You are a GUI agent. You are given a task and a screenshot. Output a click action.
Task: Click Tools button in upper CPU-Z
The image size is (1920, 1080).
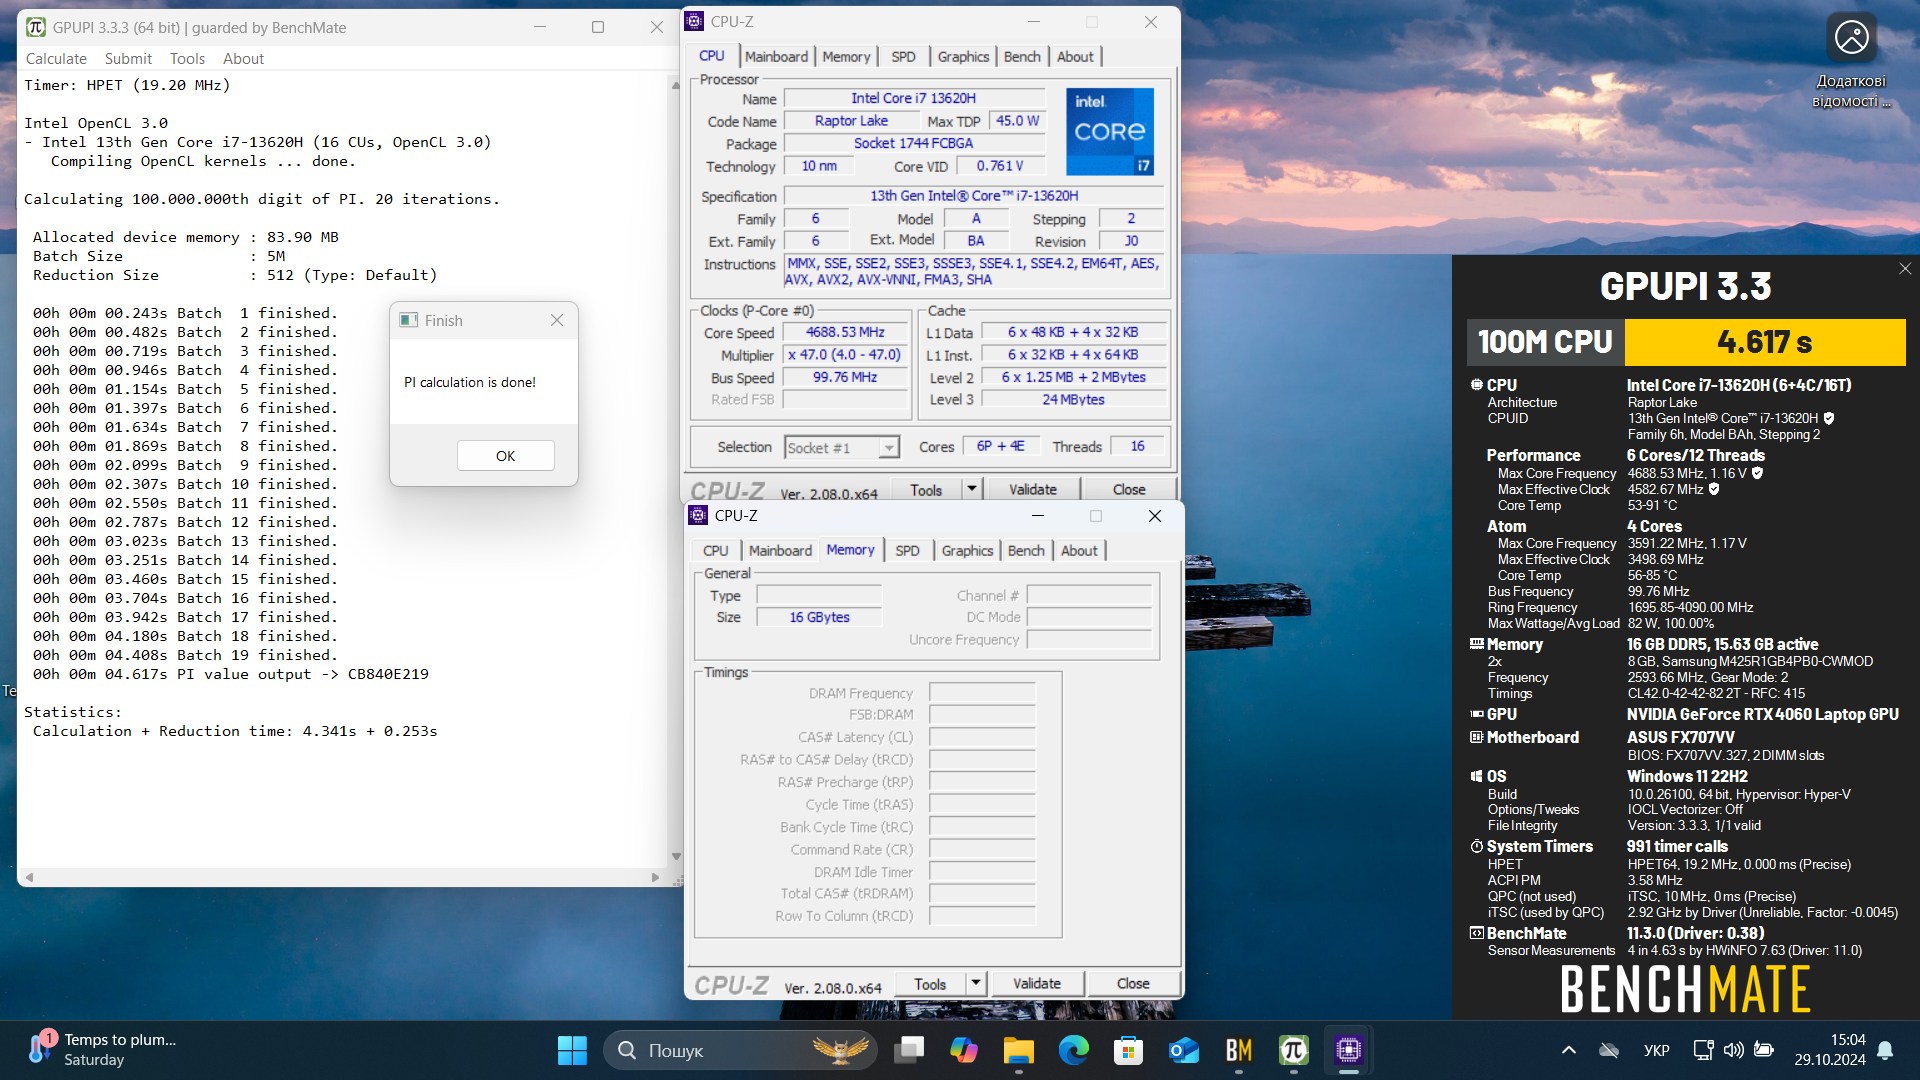(926, 490)
